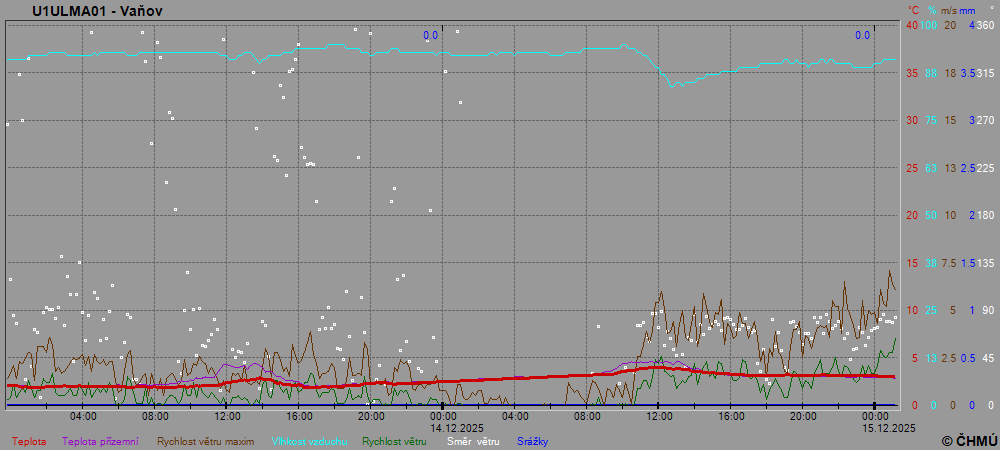The height and width of the screenshot is (450, 1000).
Task: Click the red 40 temperature axis value
Action: [912, 25]
